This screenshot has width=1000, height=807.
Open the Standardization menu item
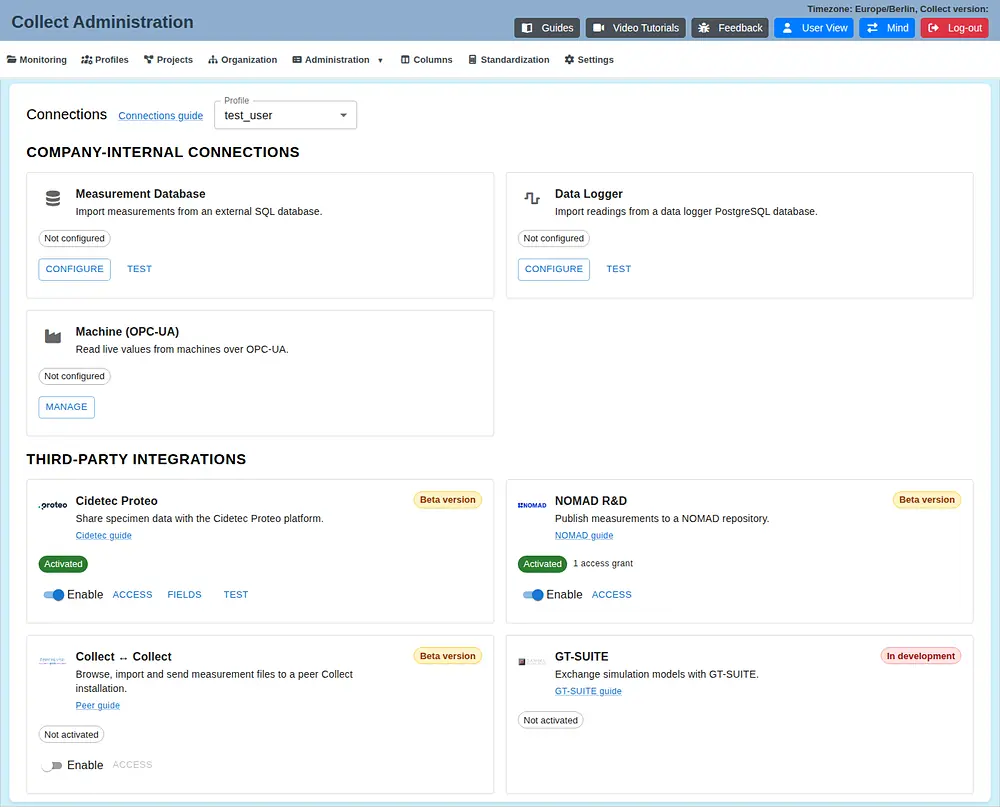(x=509, y=59)
